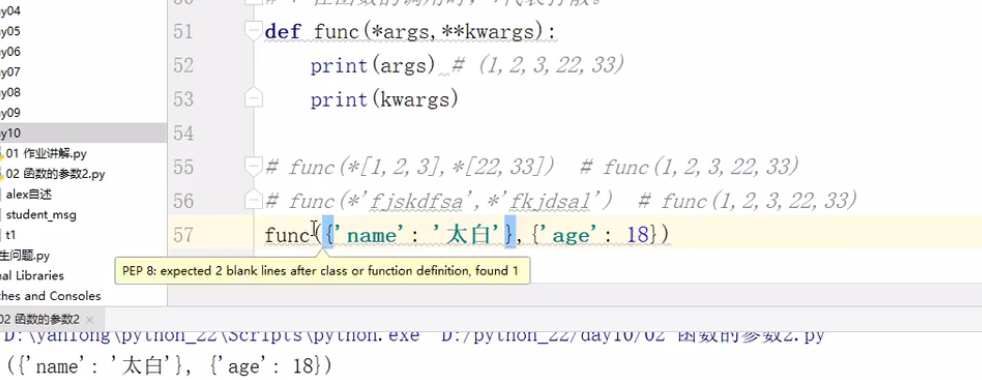Click 'print(kwargs)' on line 53

pos(385,99)
